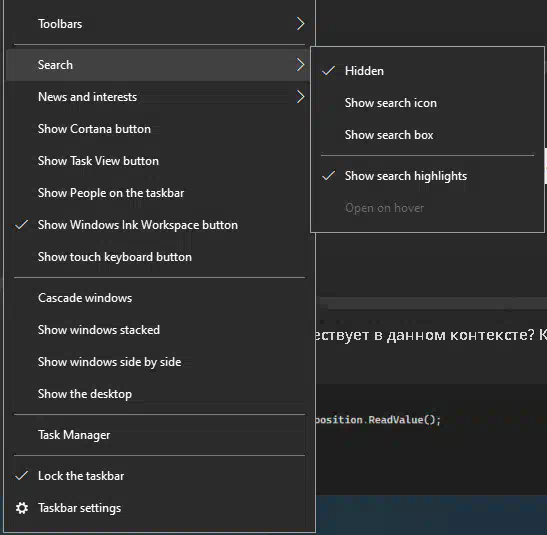The width and height of the screenshot is (547, 535).
Task: Choose Show search box
Action: click(427, 135)
